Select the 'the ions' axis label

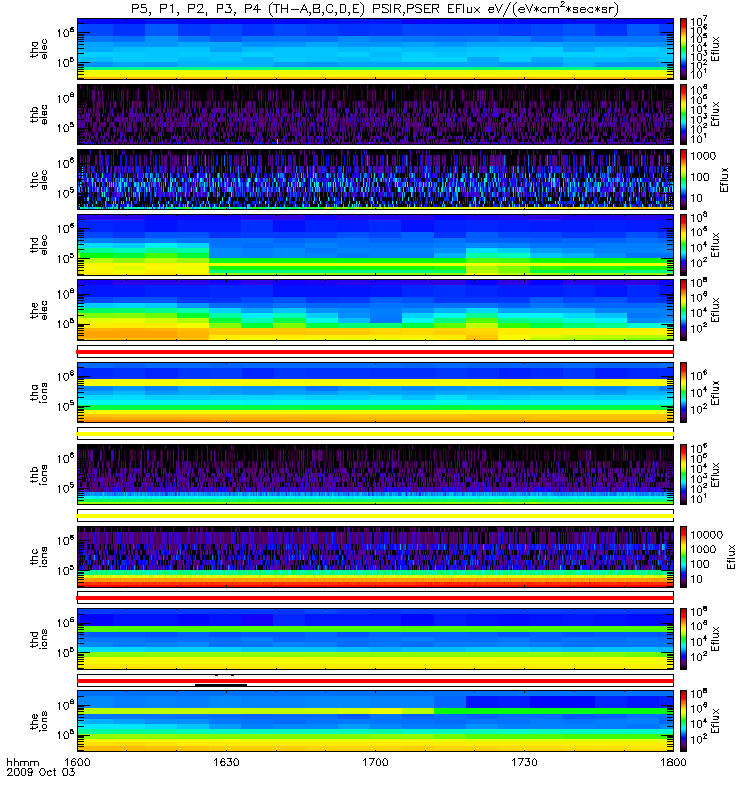(x=39, y=721)
